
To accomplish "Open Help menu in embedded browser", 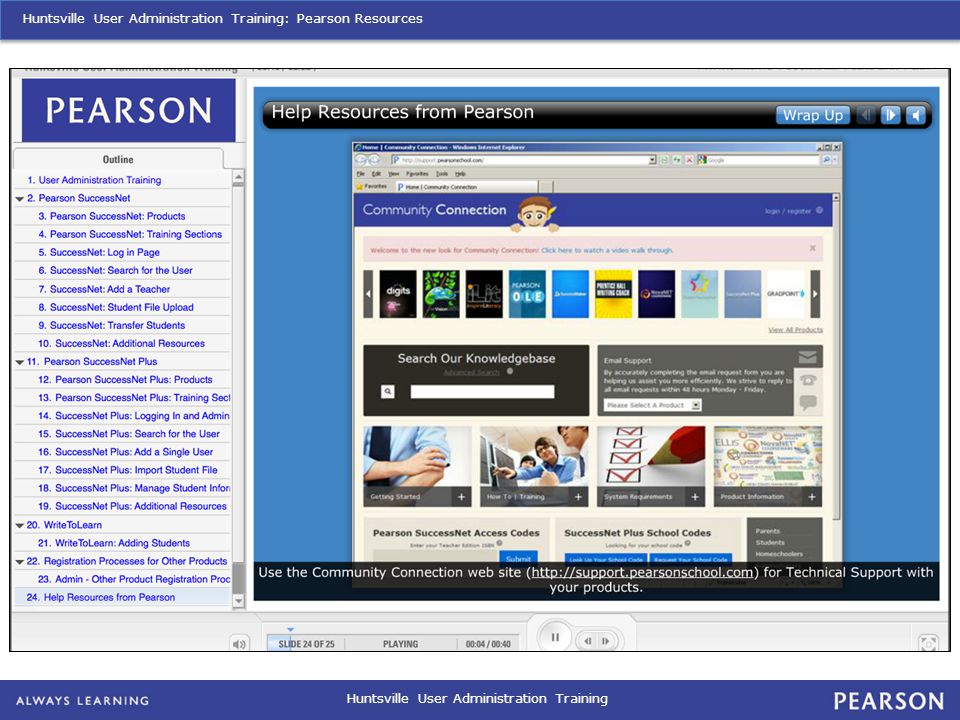I will (460, 174).
